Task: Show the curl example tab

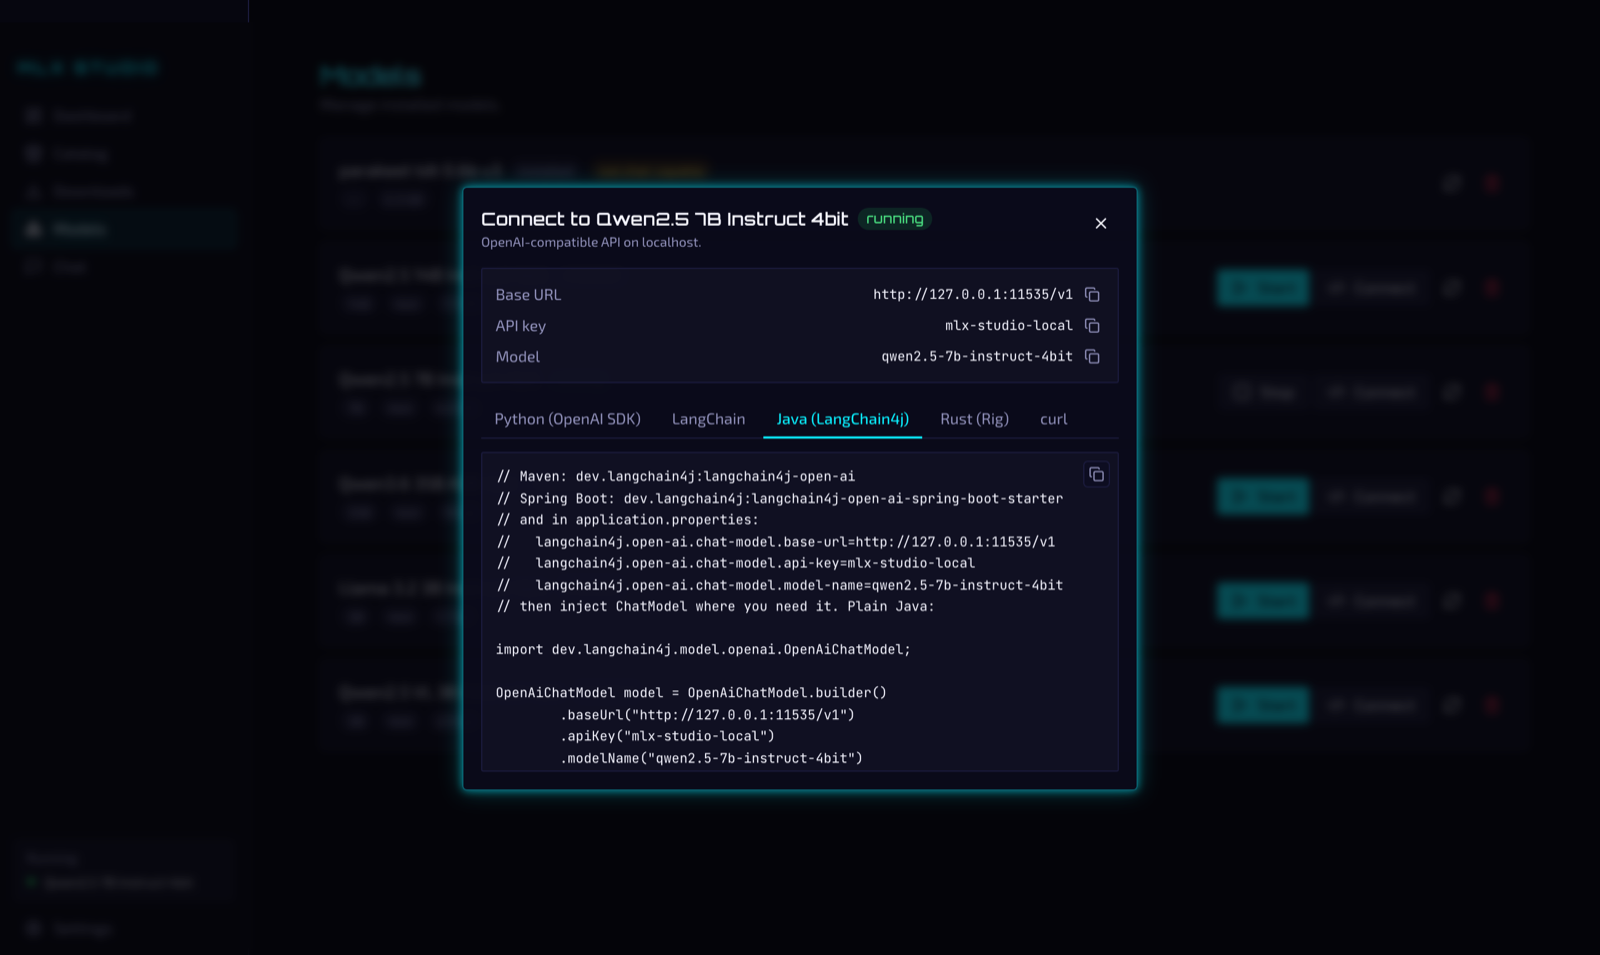Action: point(1053,419)
